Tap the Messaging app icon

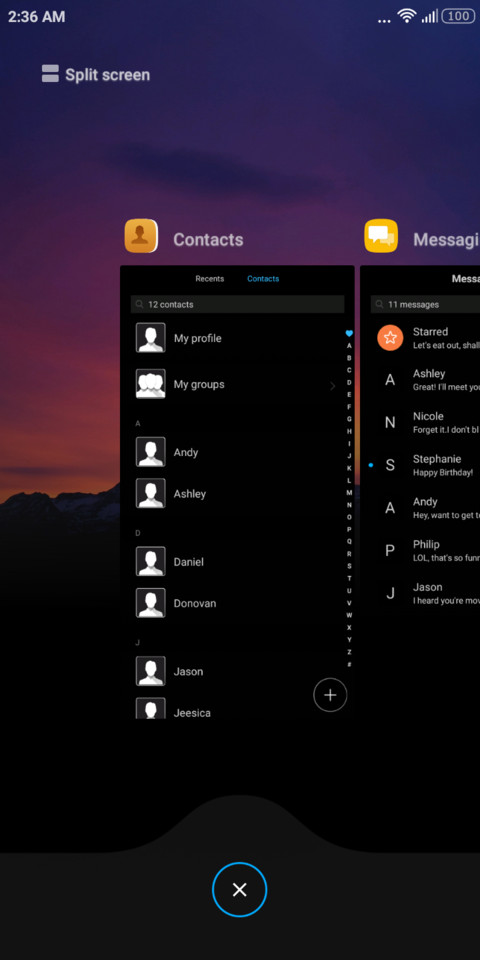381,236
